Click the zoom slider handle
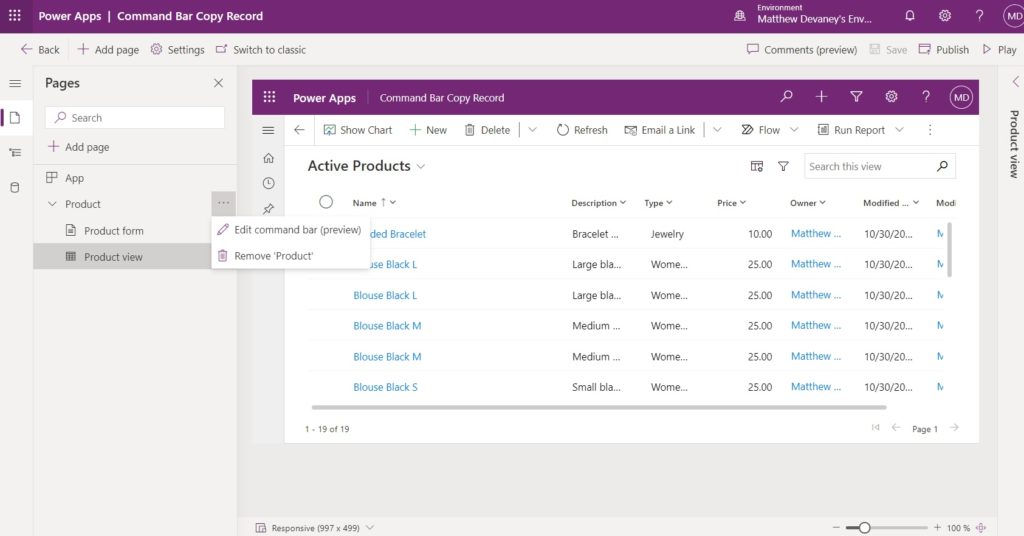1024x536 pixels. click(x=865, y=528)
